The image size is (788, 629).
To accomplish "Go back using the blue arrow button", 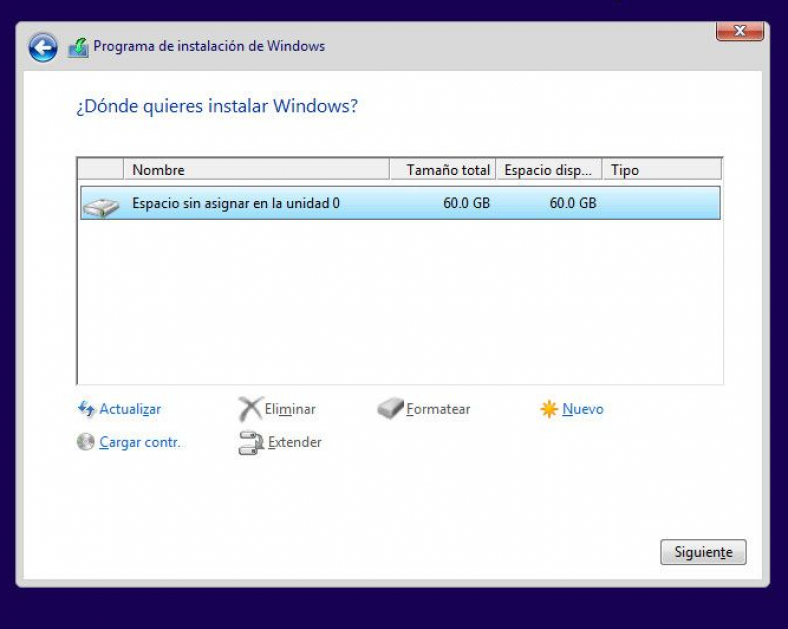I will 43,48.
